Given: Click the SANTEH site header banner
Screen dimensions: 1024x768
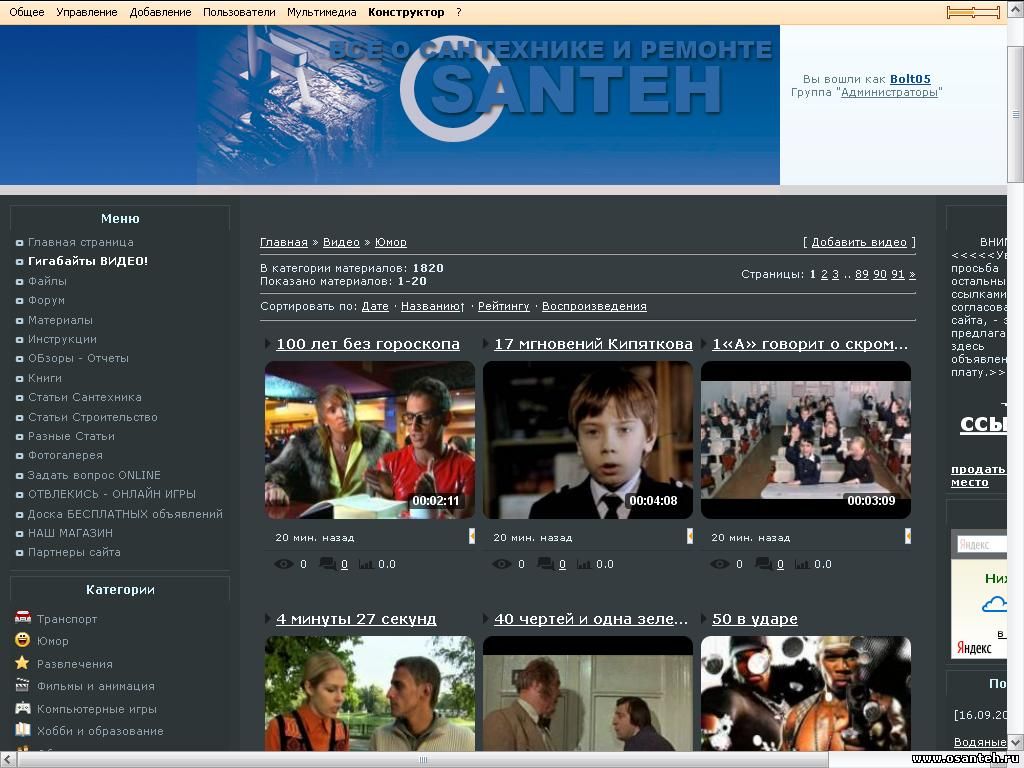Looking at the screenshot, I should [x=390, y=104].
